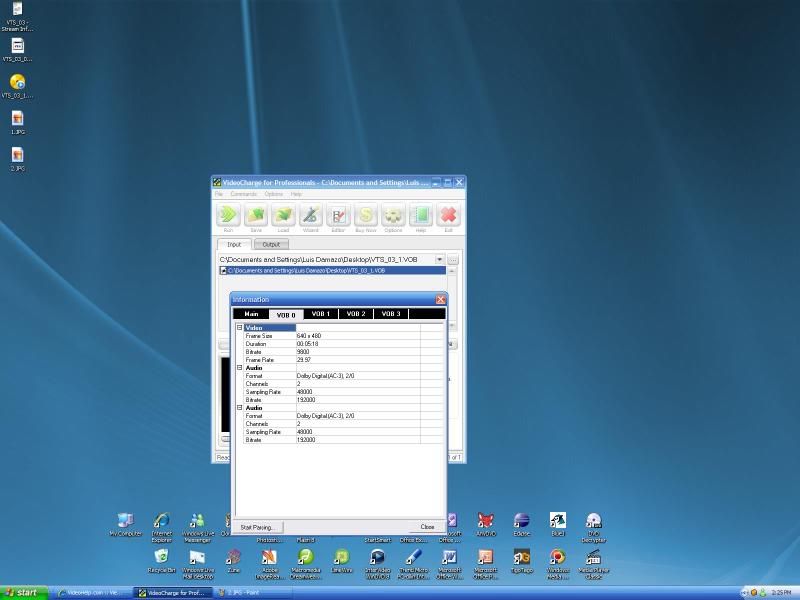The width and height of the screenshot is (800, 600).
Task: Select the Microsoft Office Word desktop icon
Action: (449, 564)
